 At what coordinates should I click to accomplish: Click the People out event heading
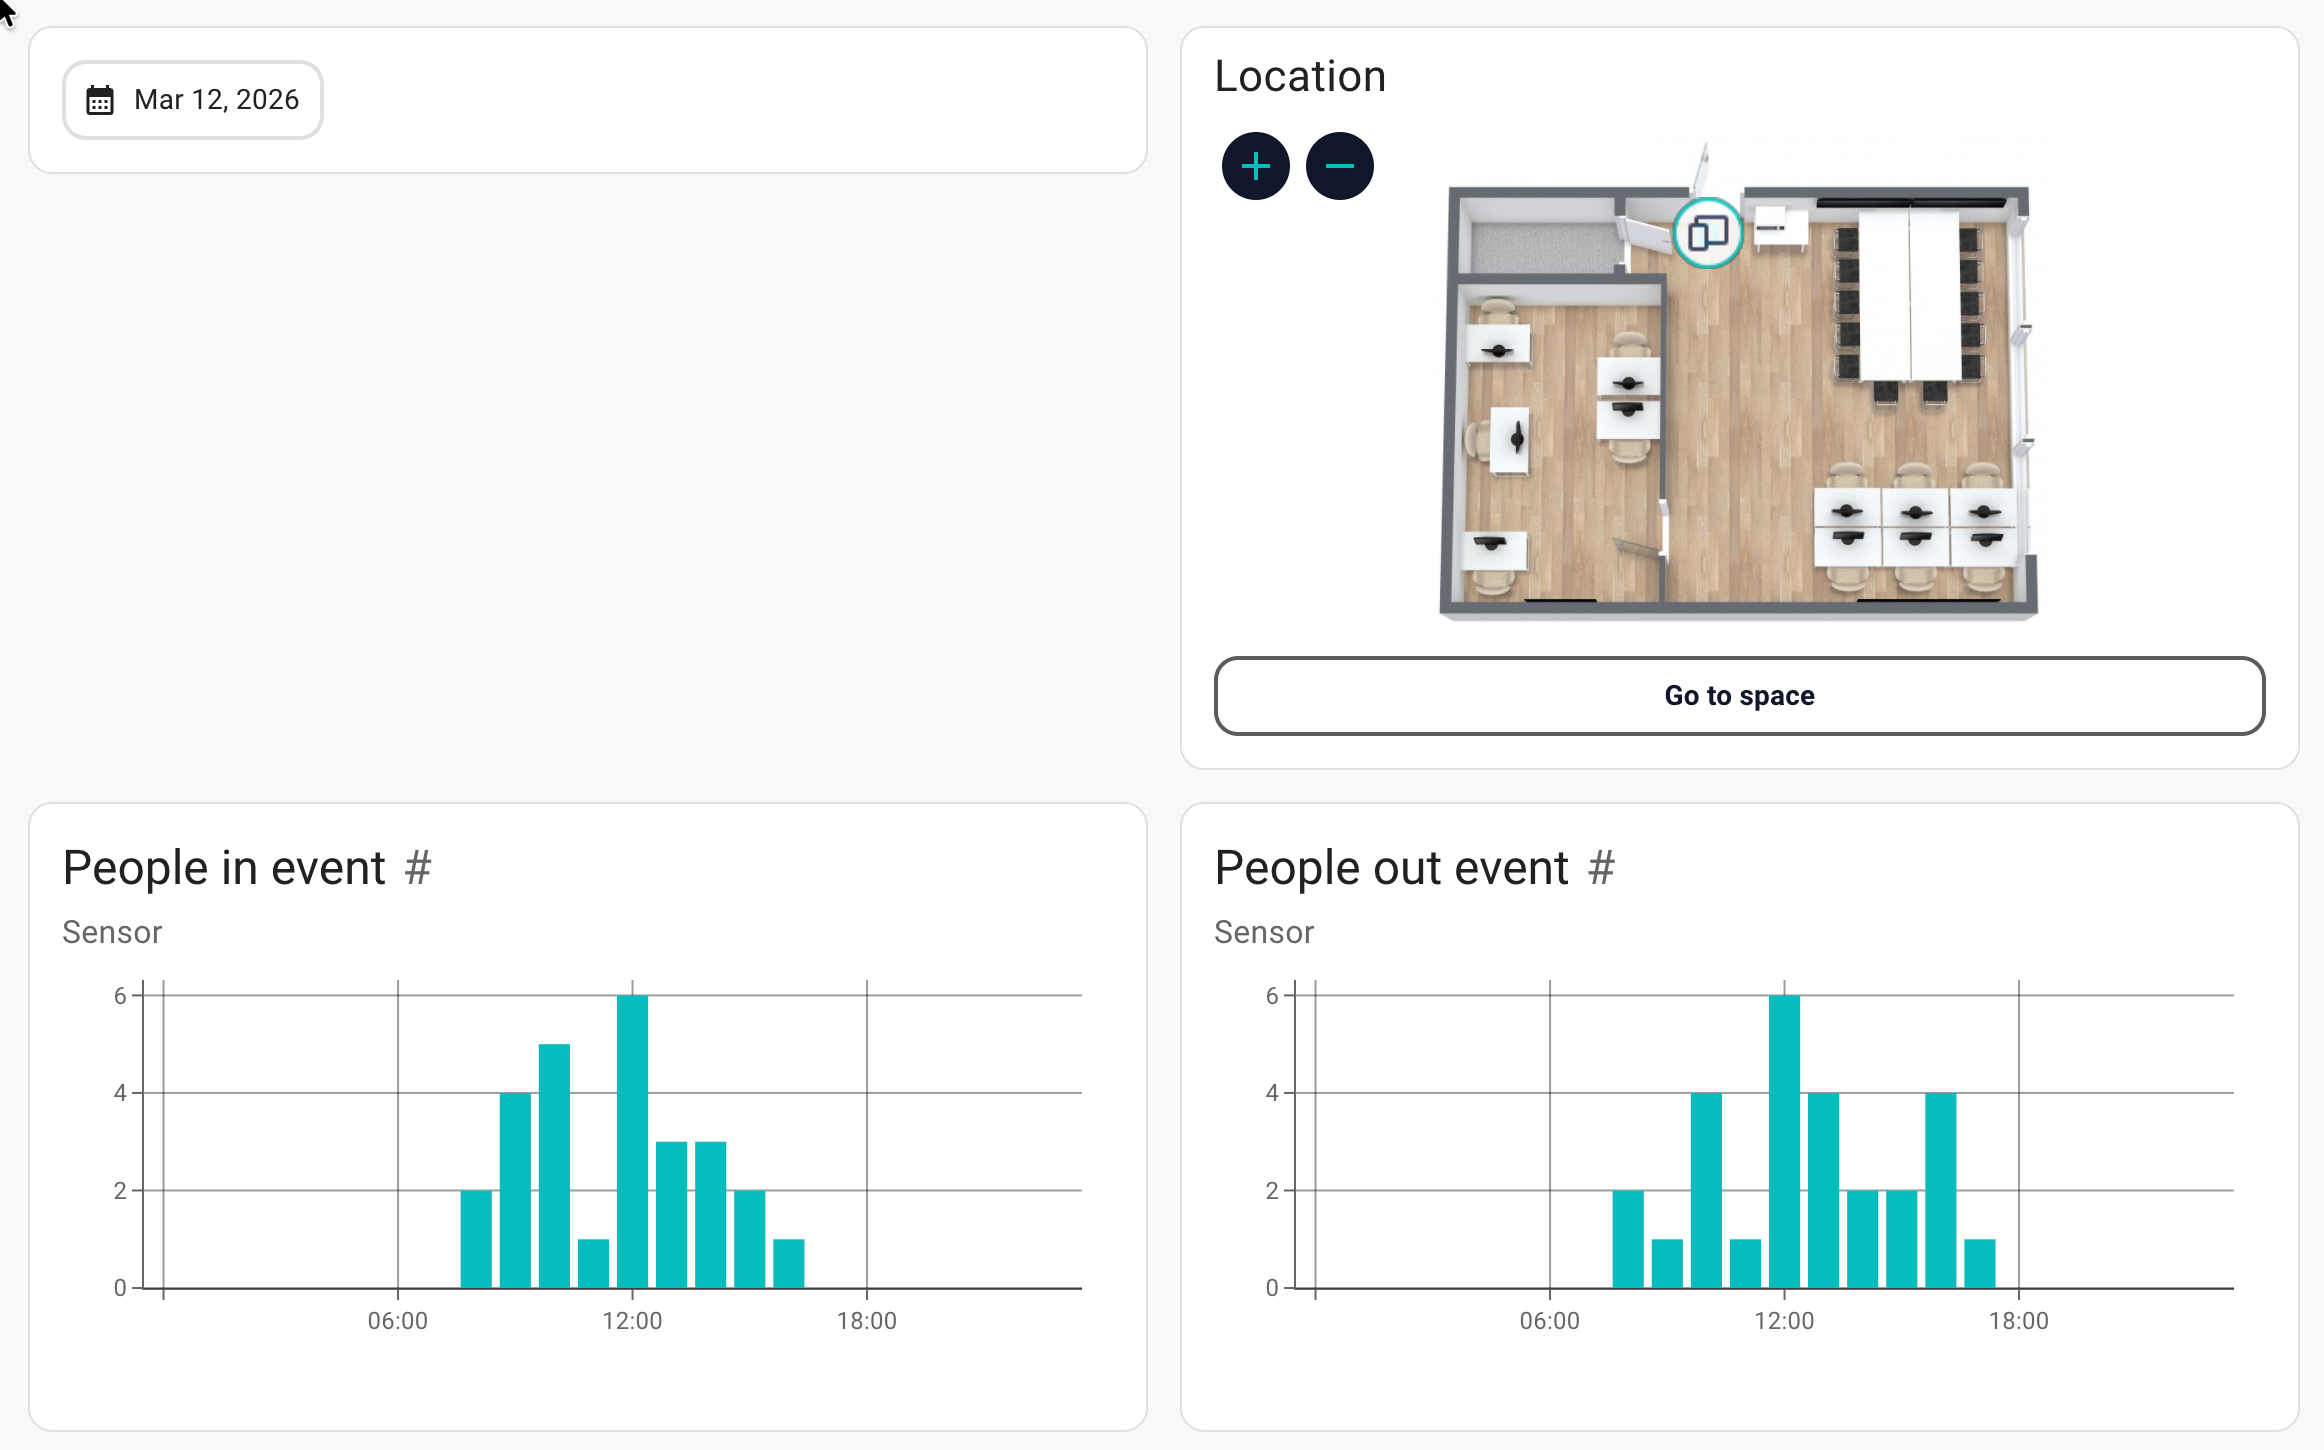(1391, 868)
